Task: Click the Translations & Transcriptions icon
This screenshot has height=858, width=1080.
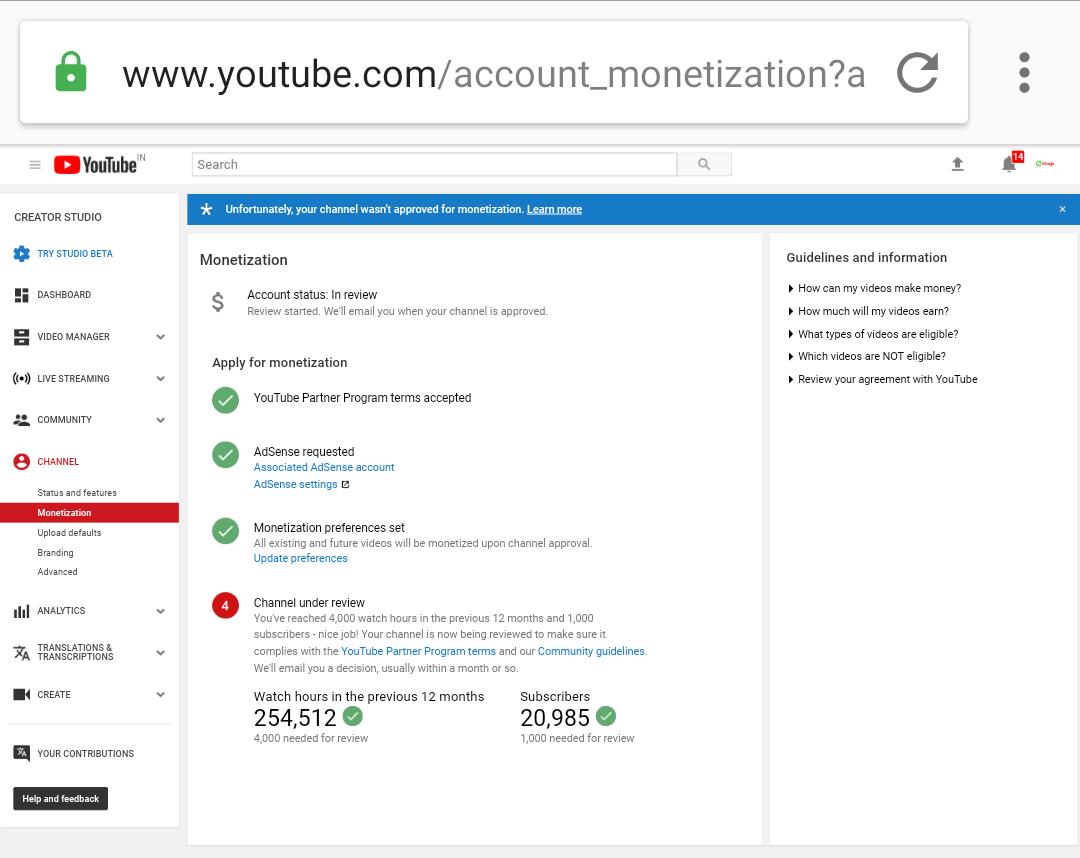Action: pos(21,652)
